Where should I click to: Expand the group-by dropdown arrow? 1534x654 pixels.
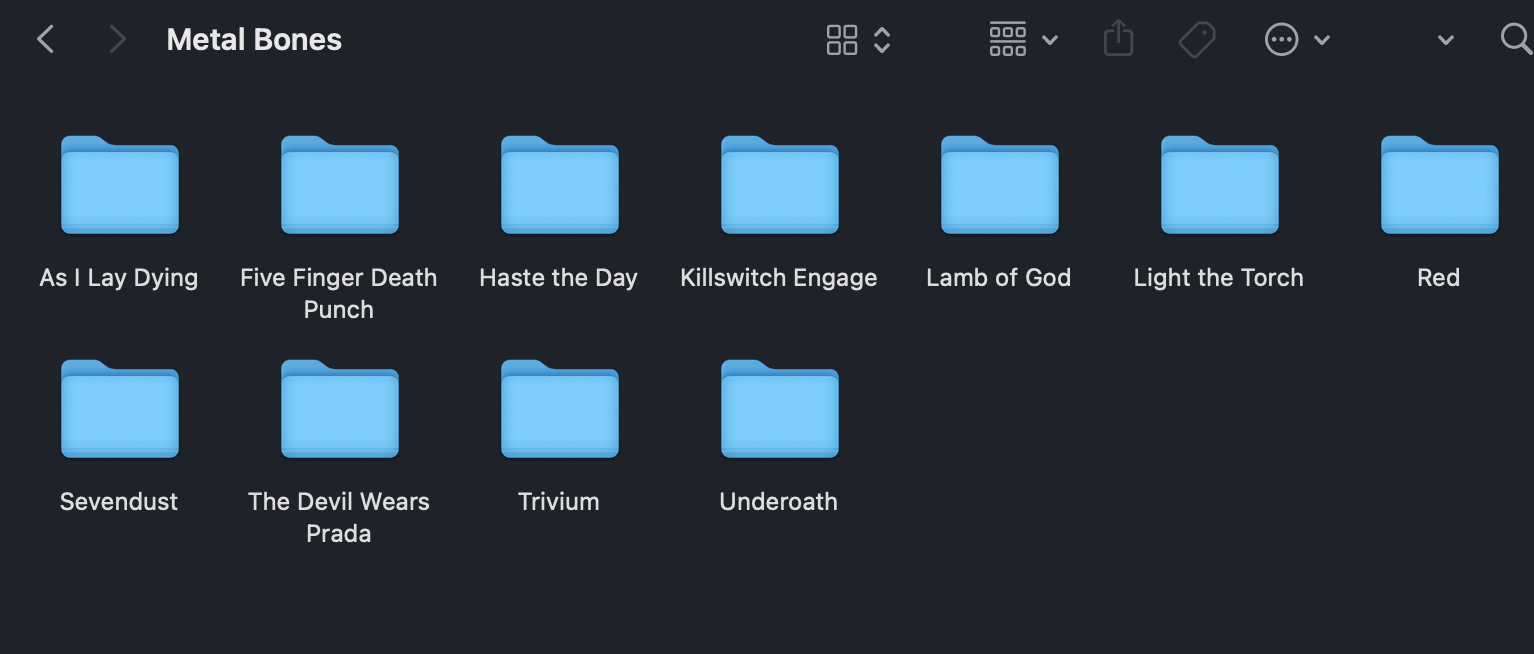[x=1050, y=40]
